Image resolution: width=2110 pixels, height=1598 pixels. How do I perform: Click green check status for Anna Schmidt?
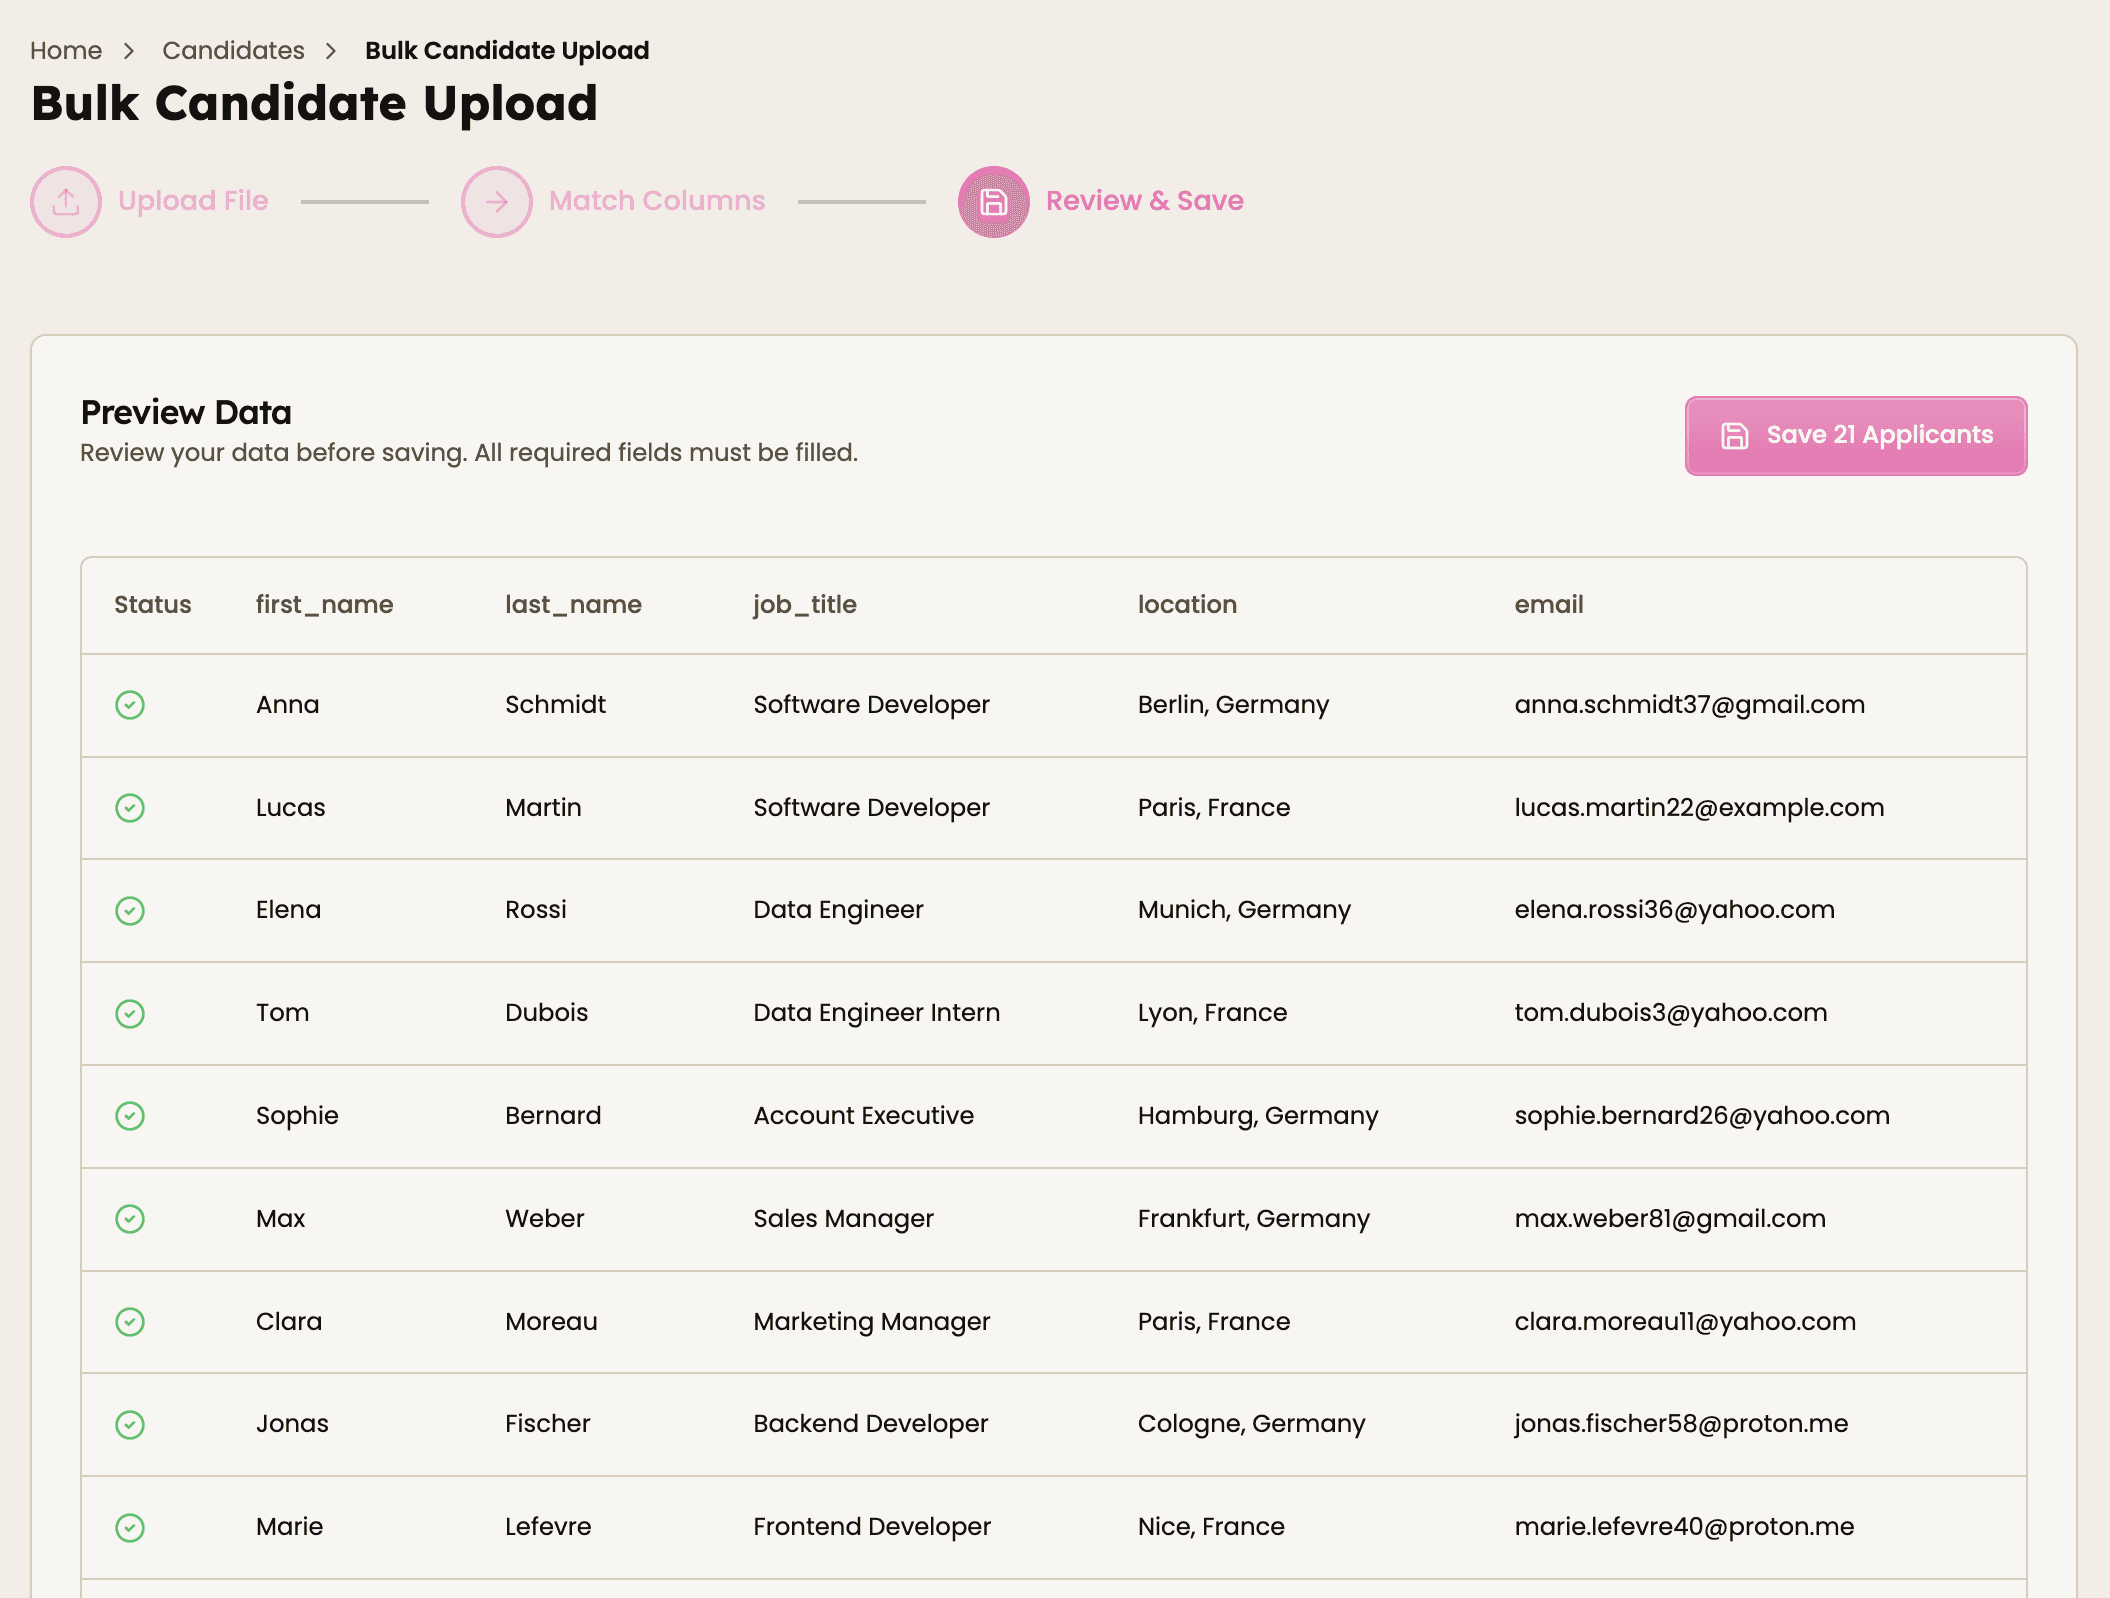click(x=130, y=705)
